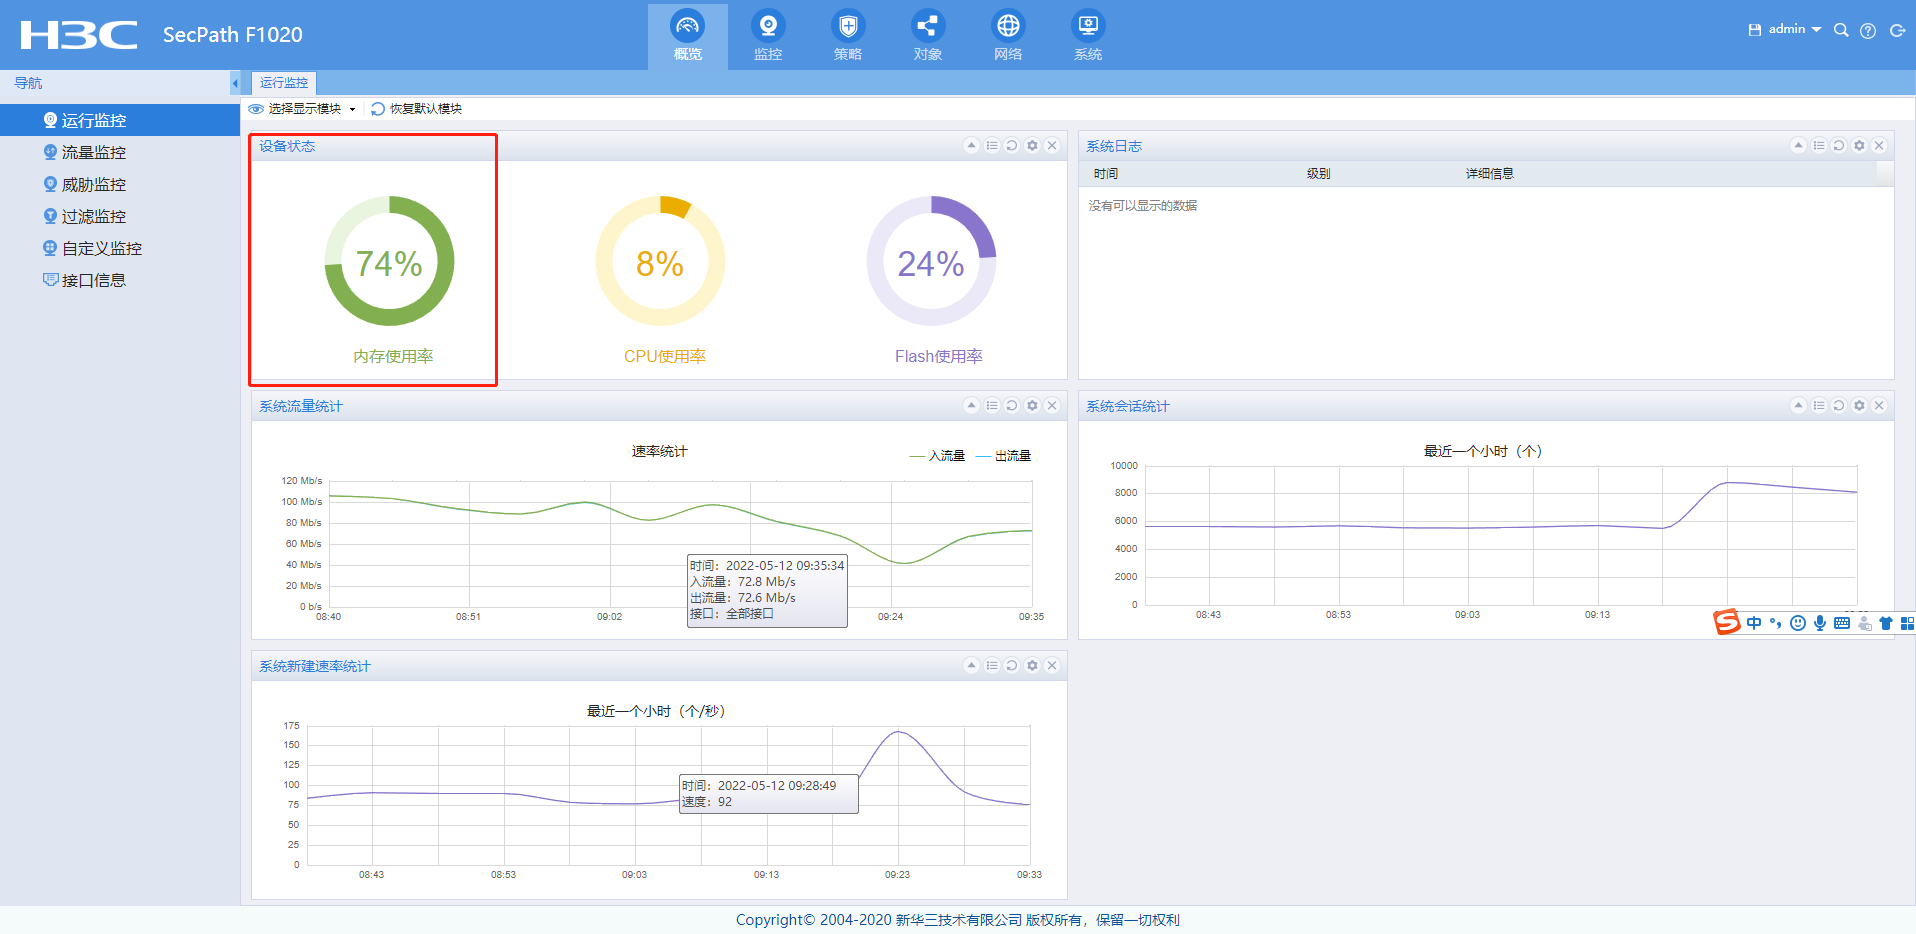Viewport: 1916px width, 934px height.
Task: Toggle 出流量 series in chart legend
Action: [x=1004, y=456]
